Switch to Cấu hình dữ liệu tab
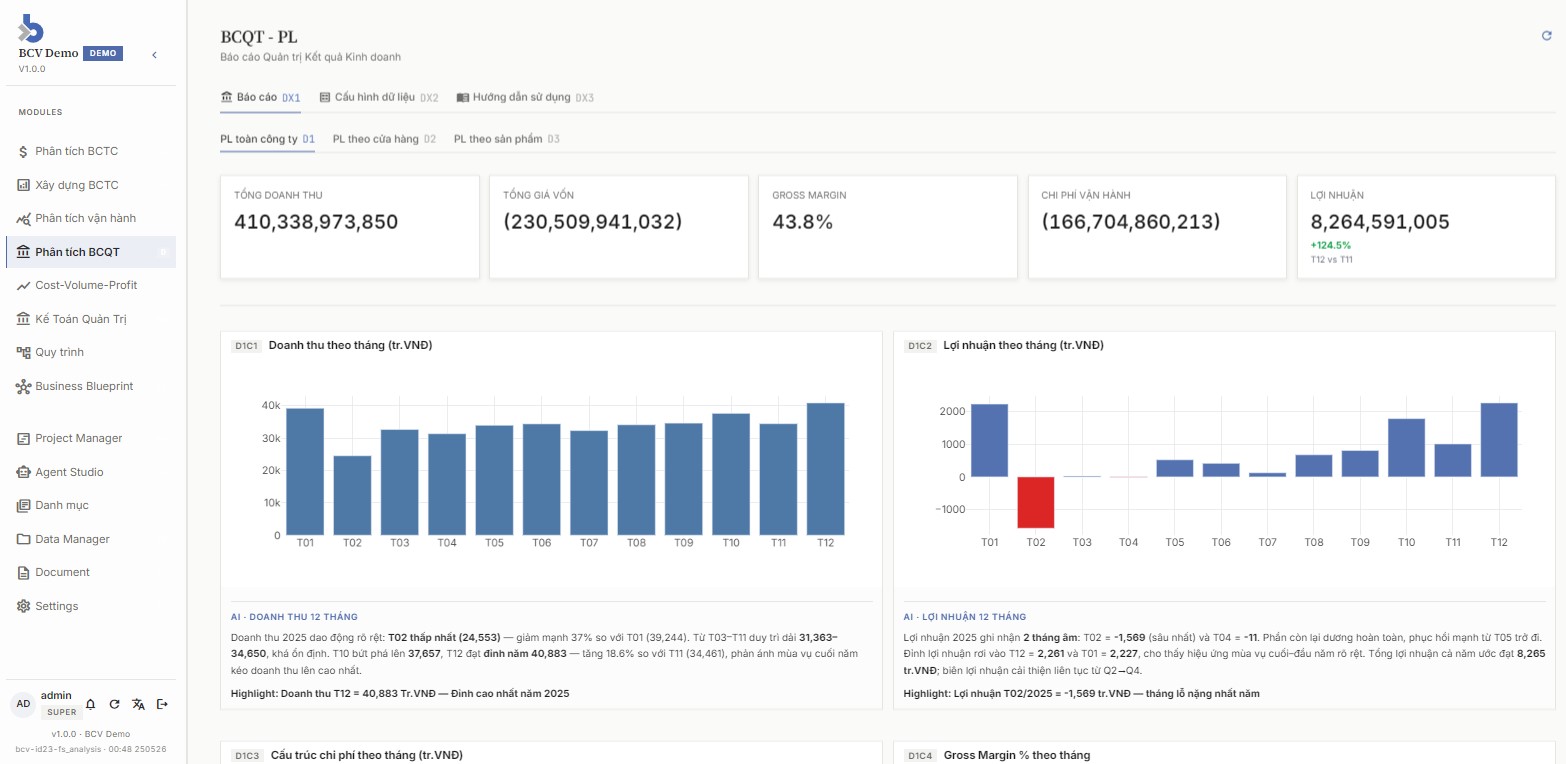 click(x=379, y=98)
